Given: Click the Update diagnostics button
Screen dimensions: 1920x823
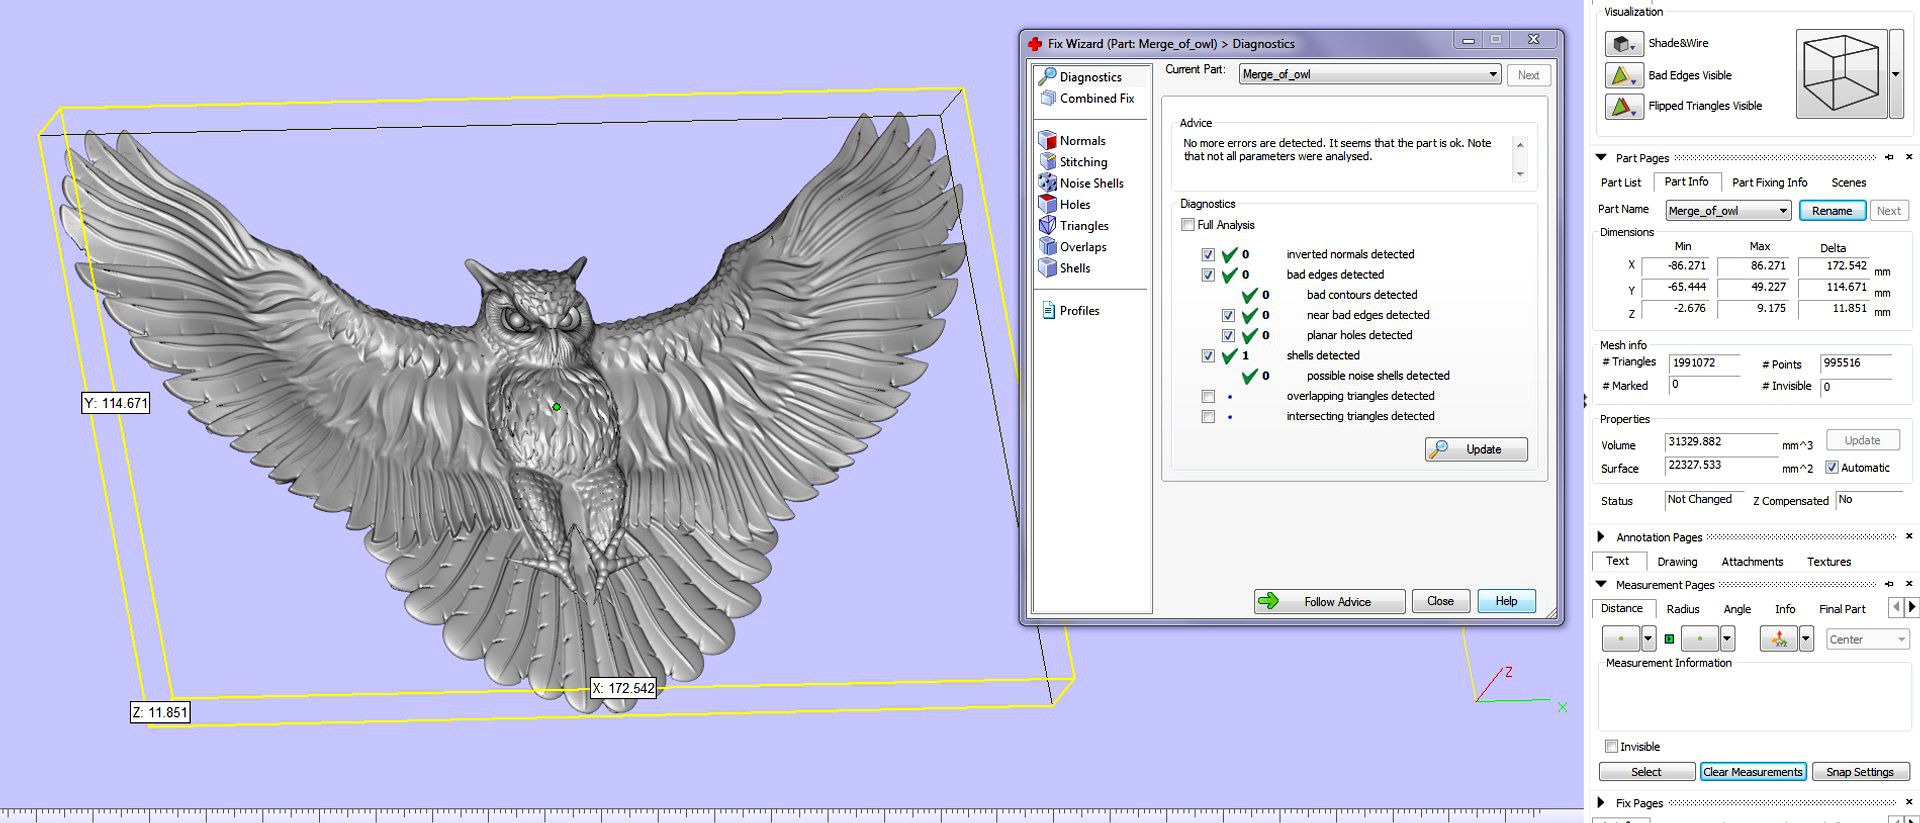Looking at the screenshot, I should click(1476, 449).
